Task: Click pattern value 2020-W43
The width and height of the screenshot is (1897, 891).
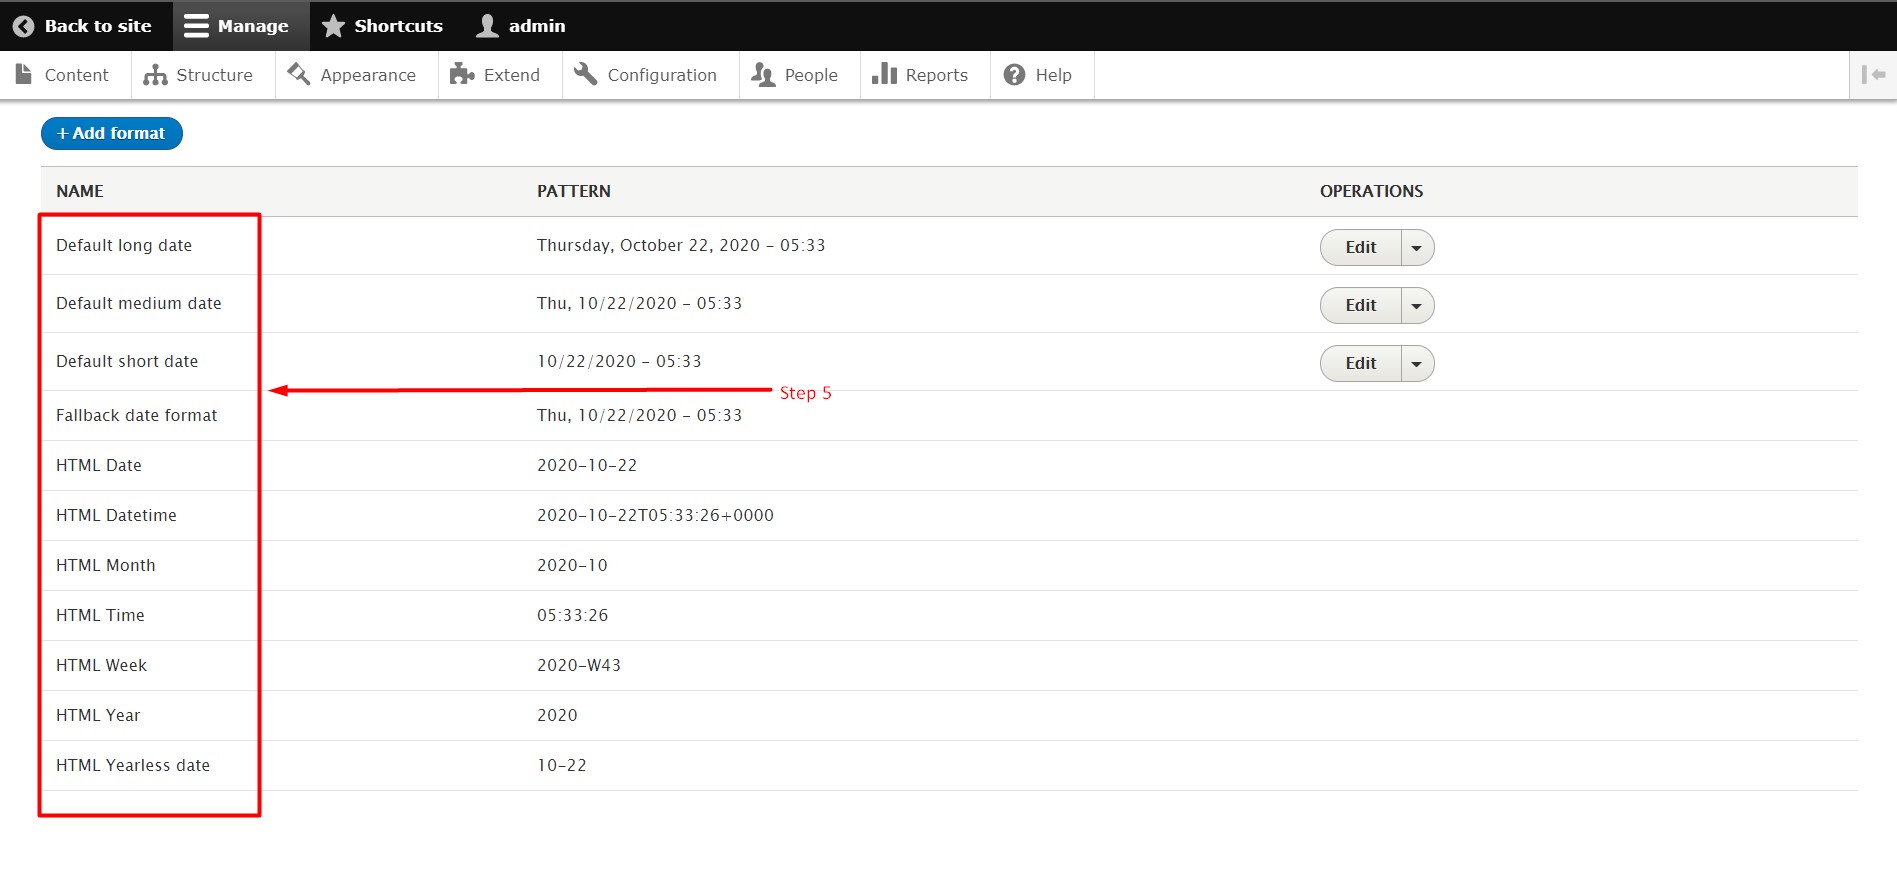Action: tap(579, 665)
